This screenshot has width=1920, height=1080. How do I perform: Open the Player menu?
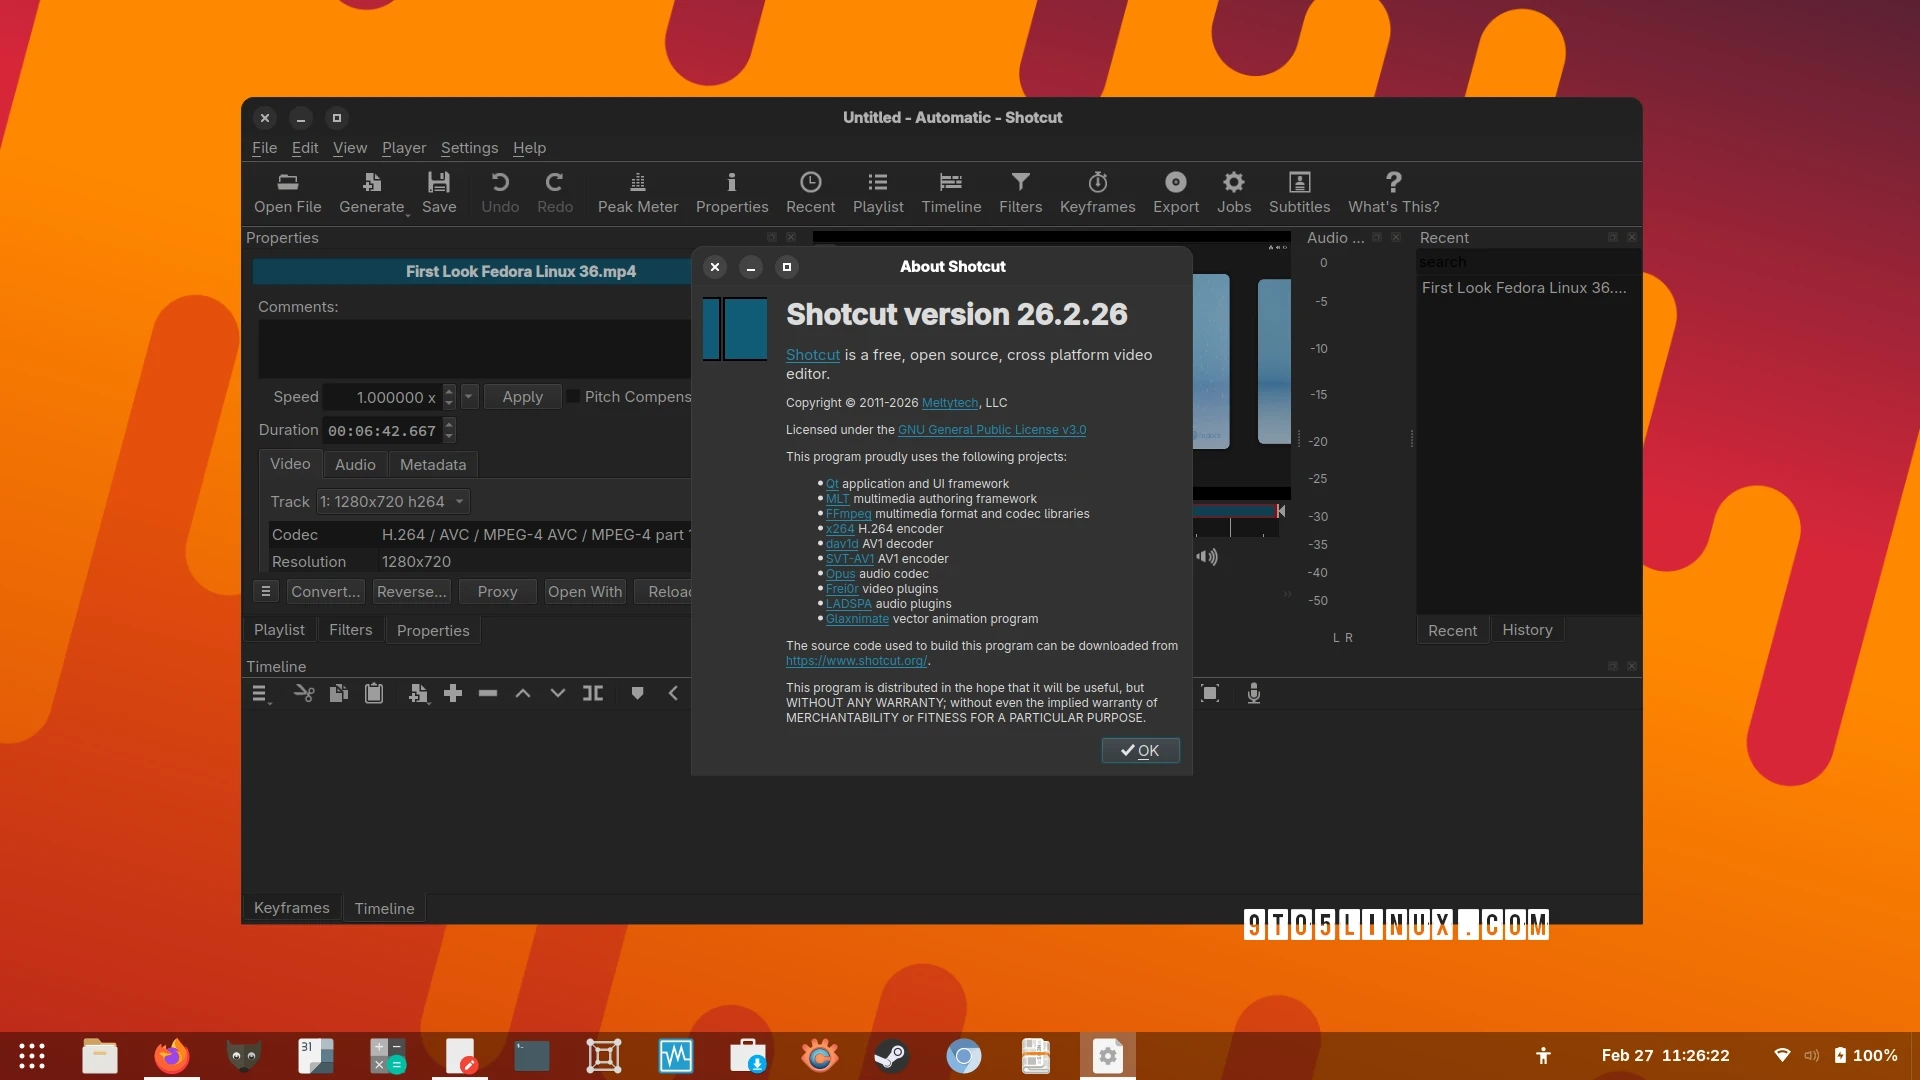pyautogui.click(x=403, y=147)
